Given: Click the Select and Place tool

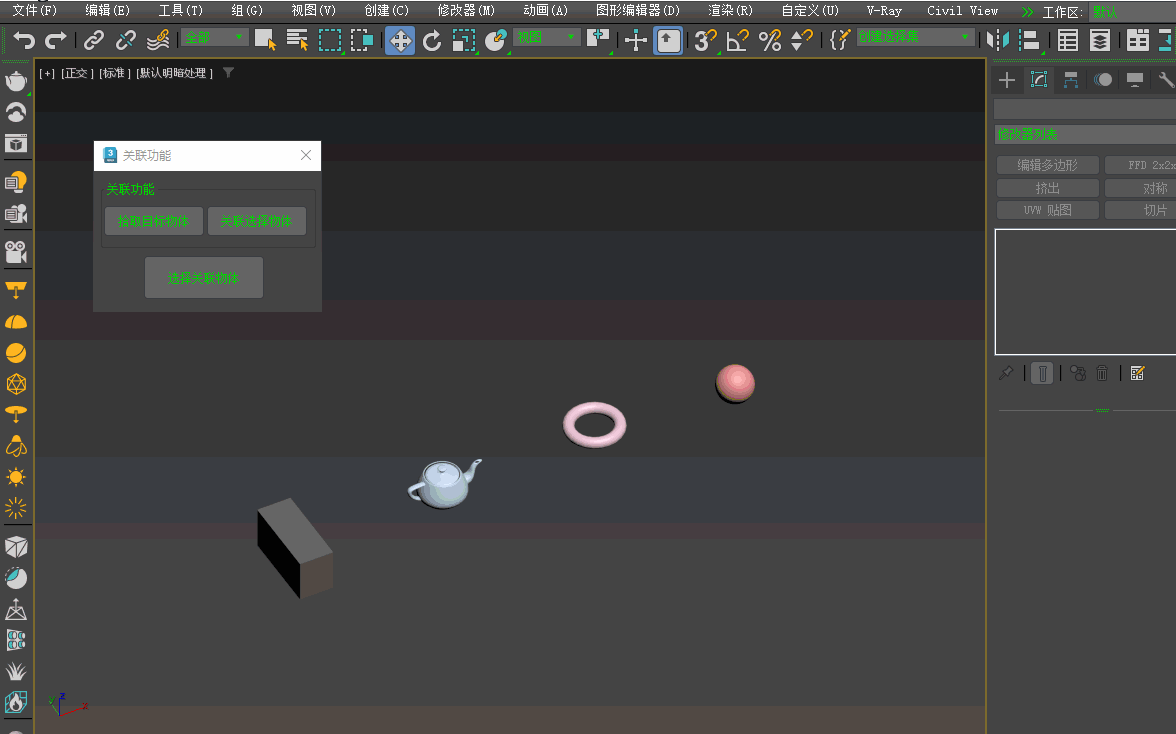Looking at the screenshot, I should coord(496,40).
